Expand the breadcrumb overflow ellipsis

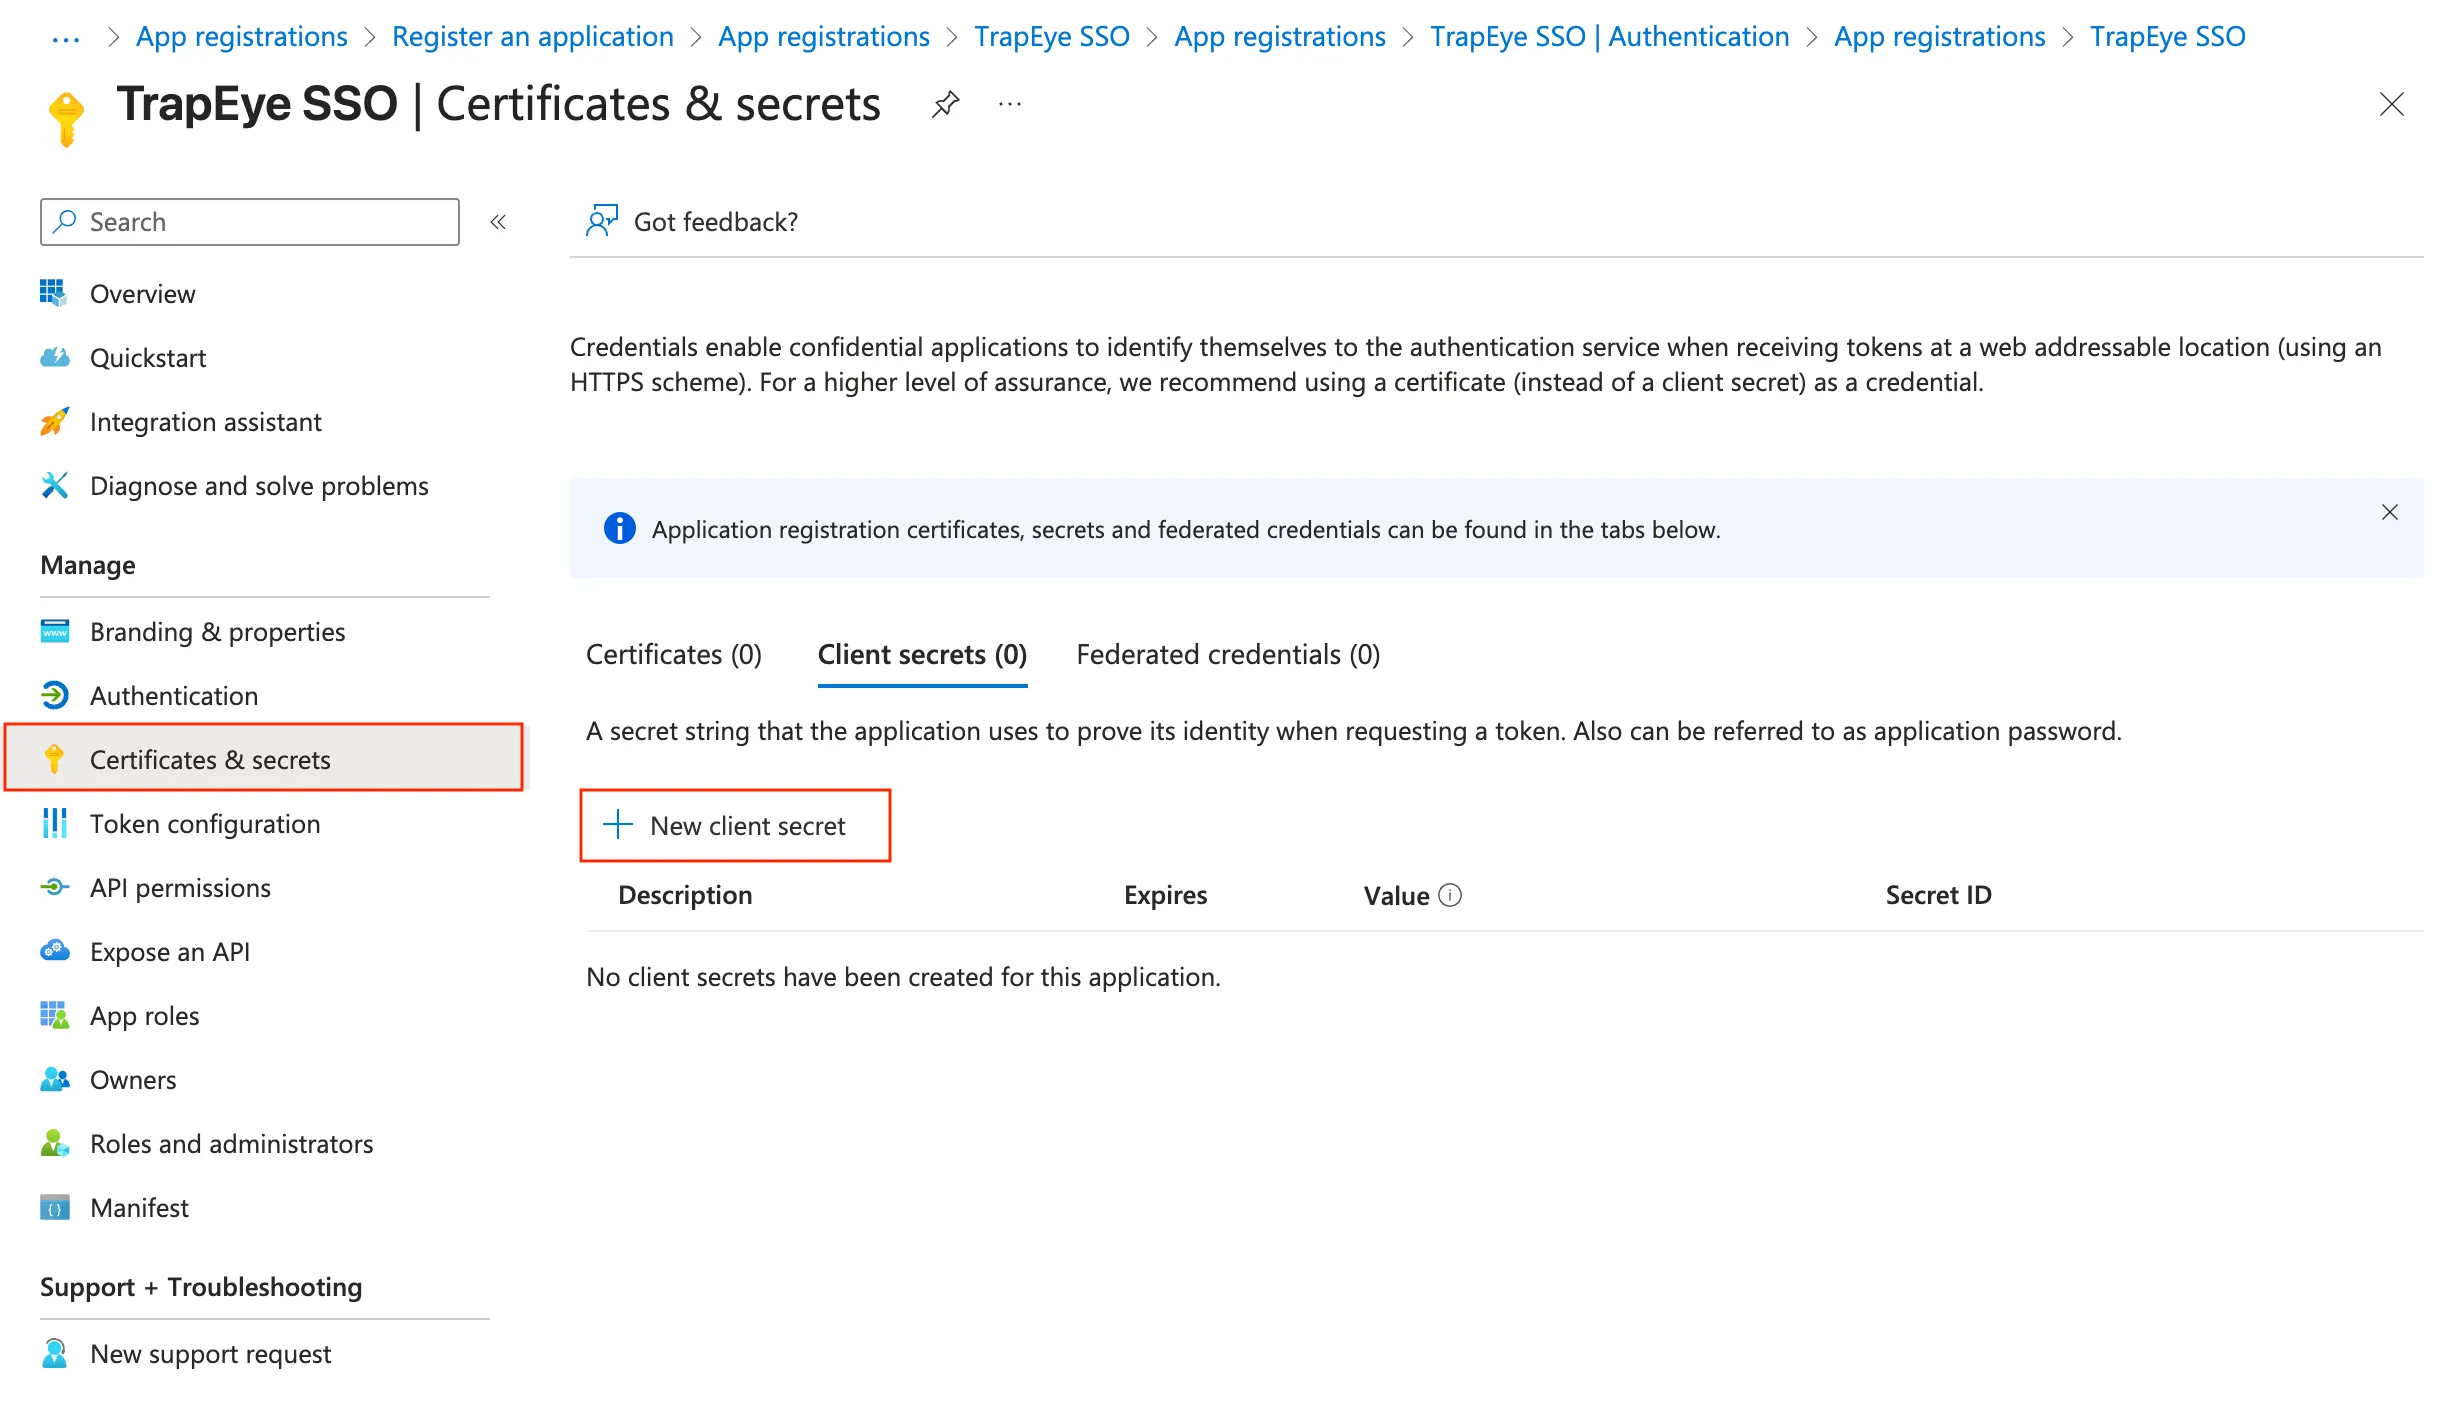[x=66, y=37]
